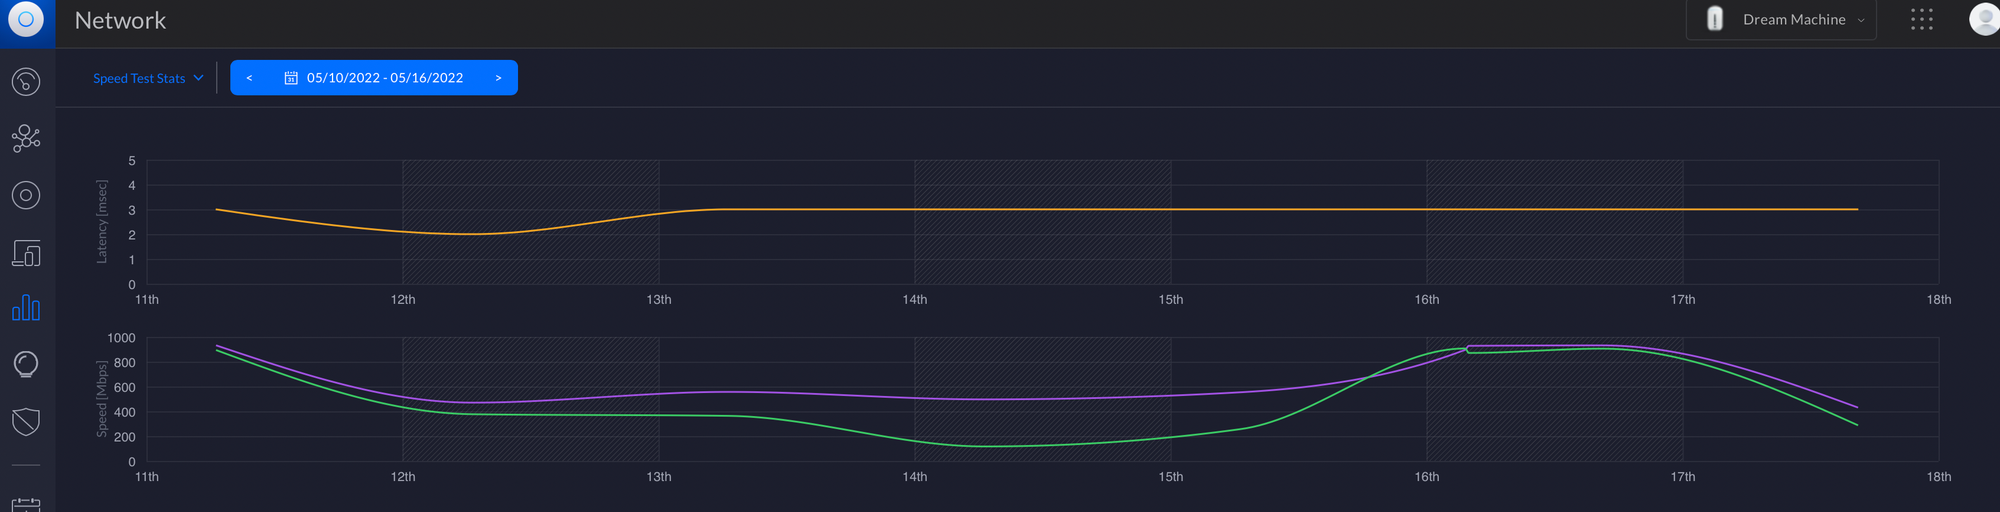
Task: Open the Dream Machine device selector
Action: point(1781,20)
